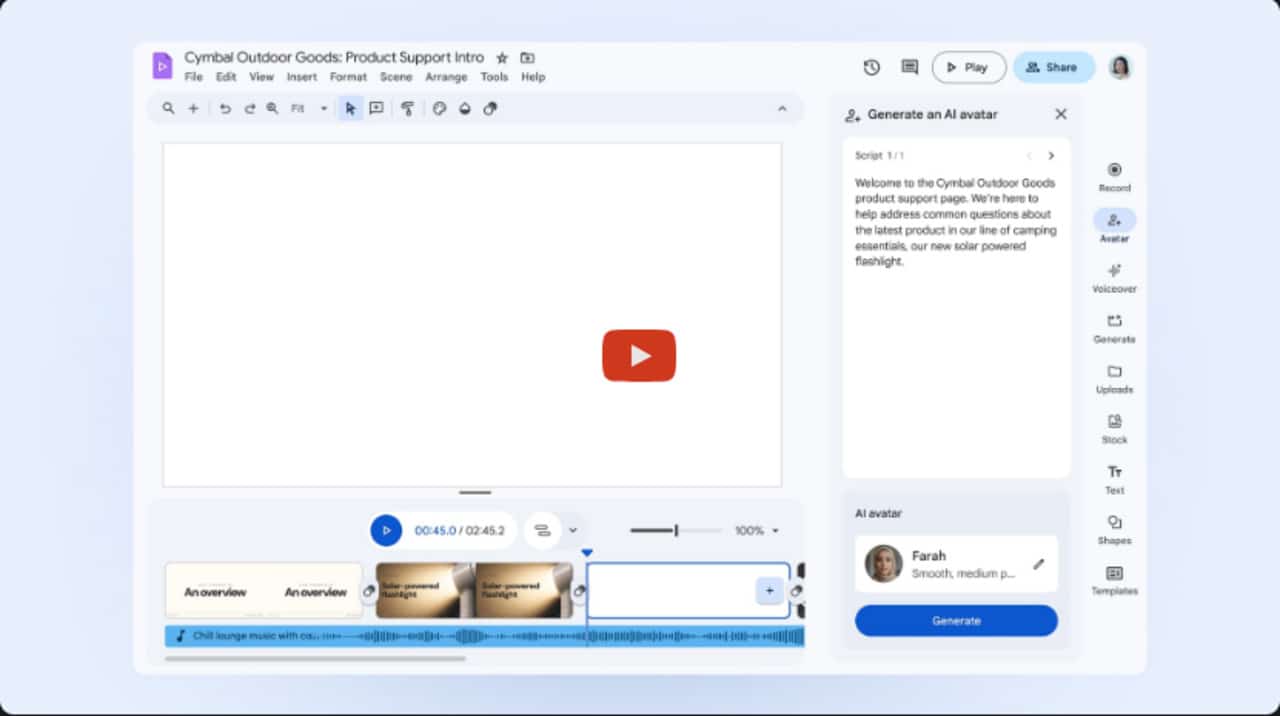Click the Share button
Viewport: 1280px width, 716px height.
pyautogui.click(x=1053, y=67)
